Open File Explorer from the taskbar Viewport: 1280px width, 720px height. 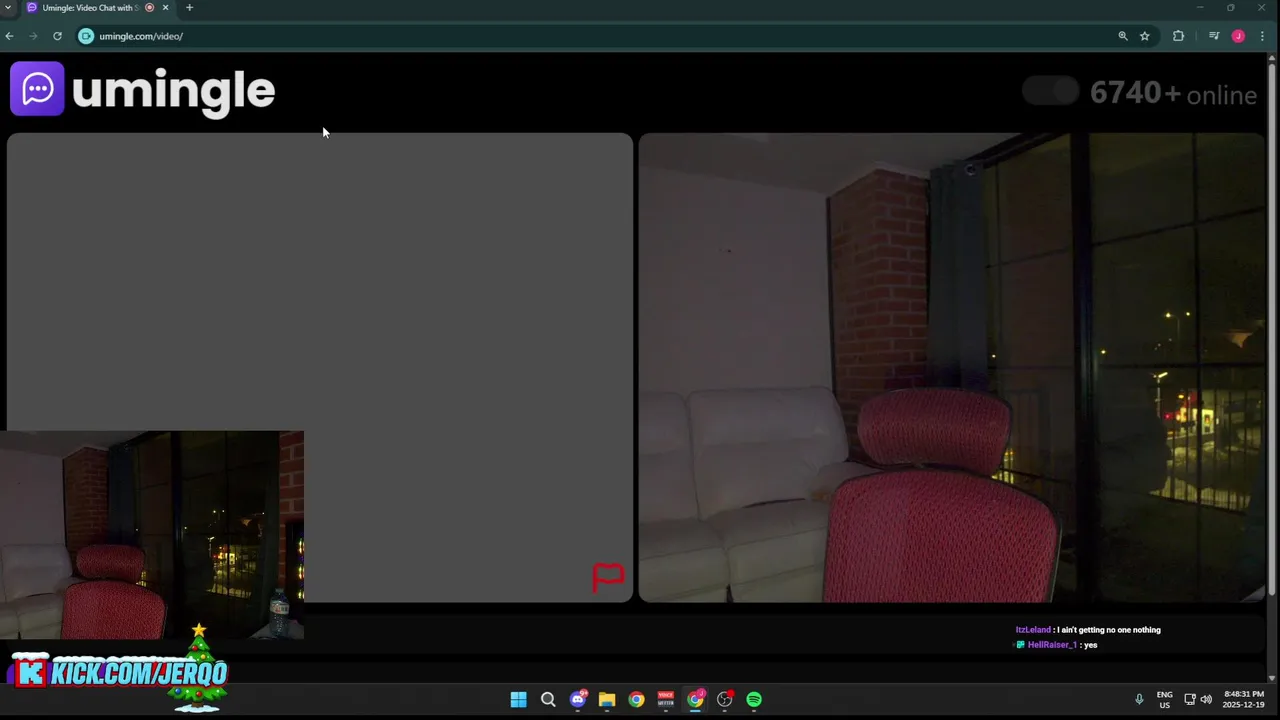607,700
